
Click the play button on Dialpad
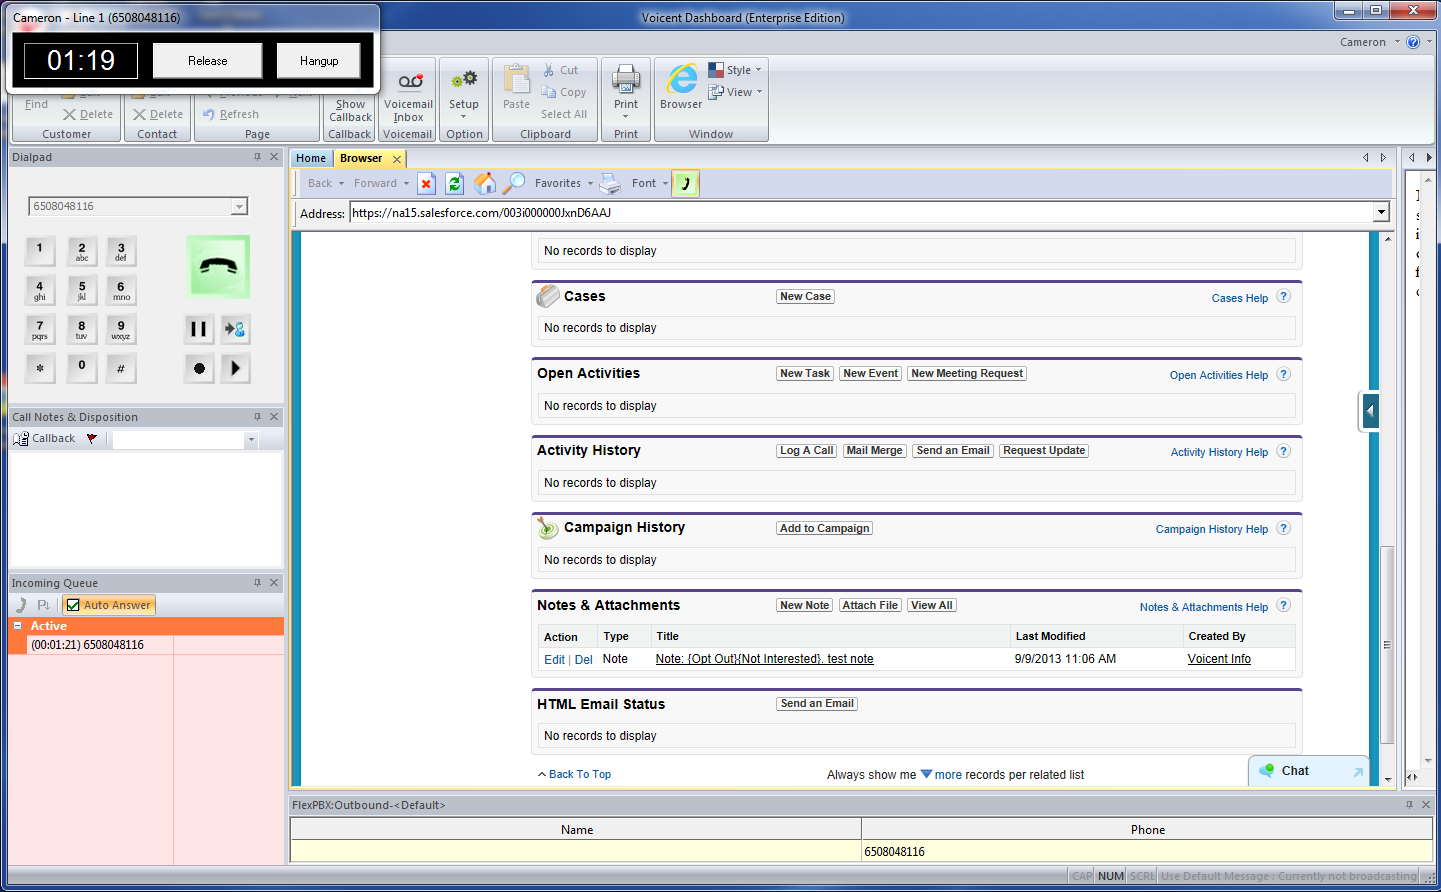pos(235,368)
